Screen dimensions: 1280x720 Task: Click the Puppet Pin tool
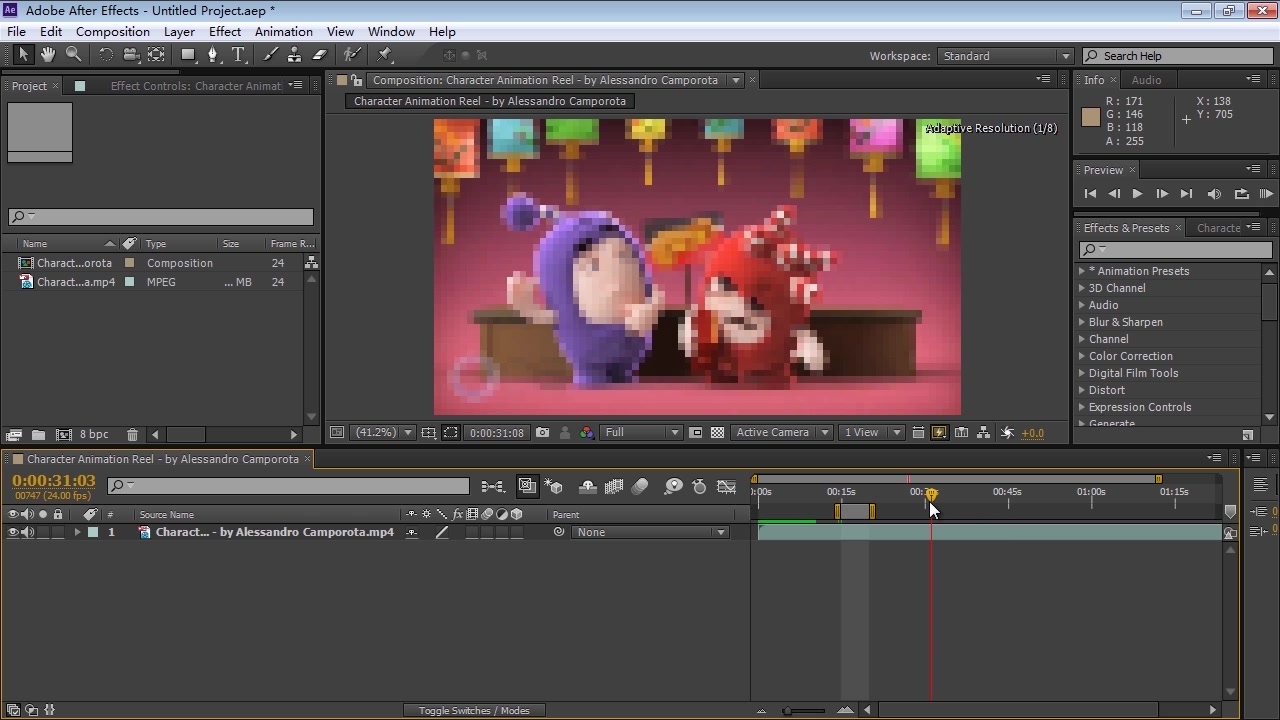point(385,55)
